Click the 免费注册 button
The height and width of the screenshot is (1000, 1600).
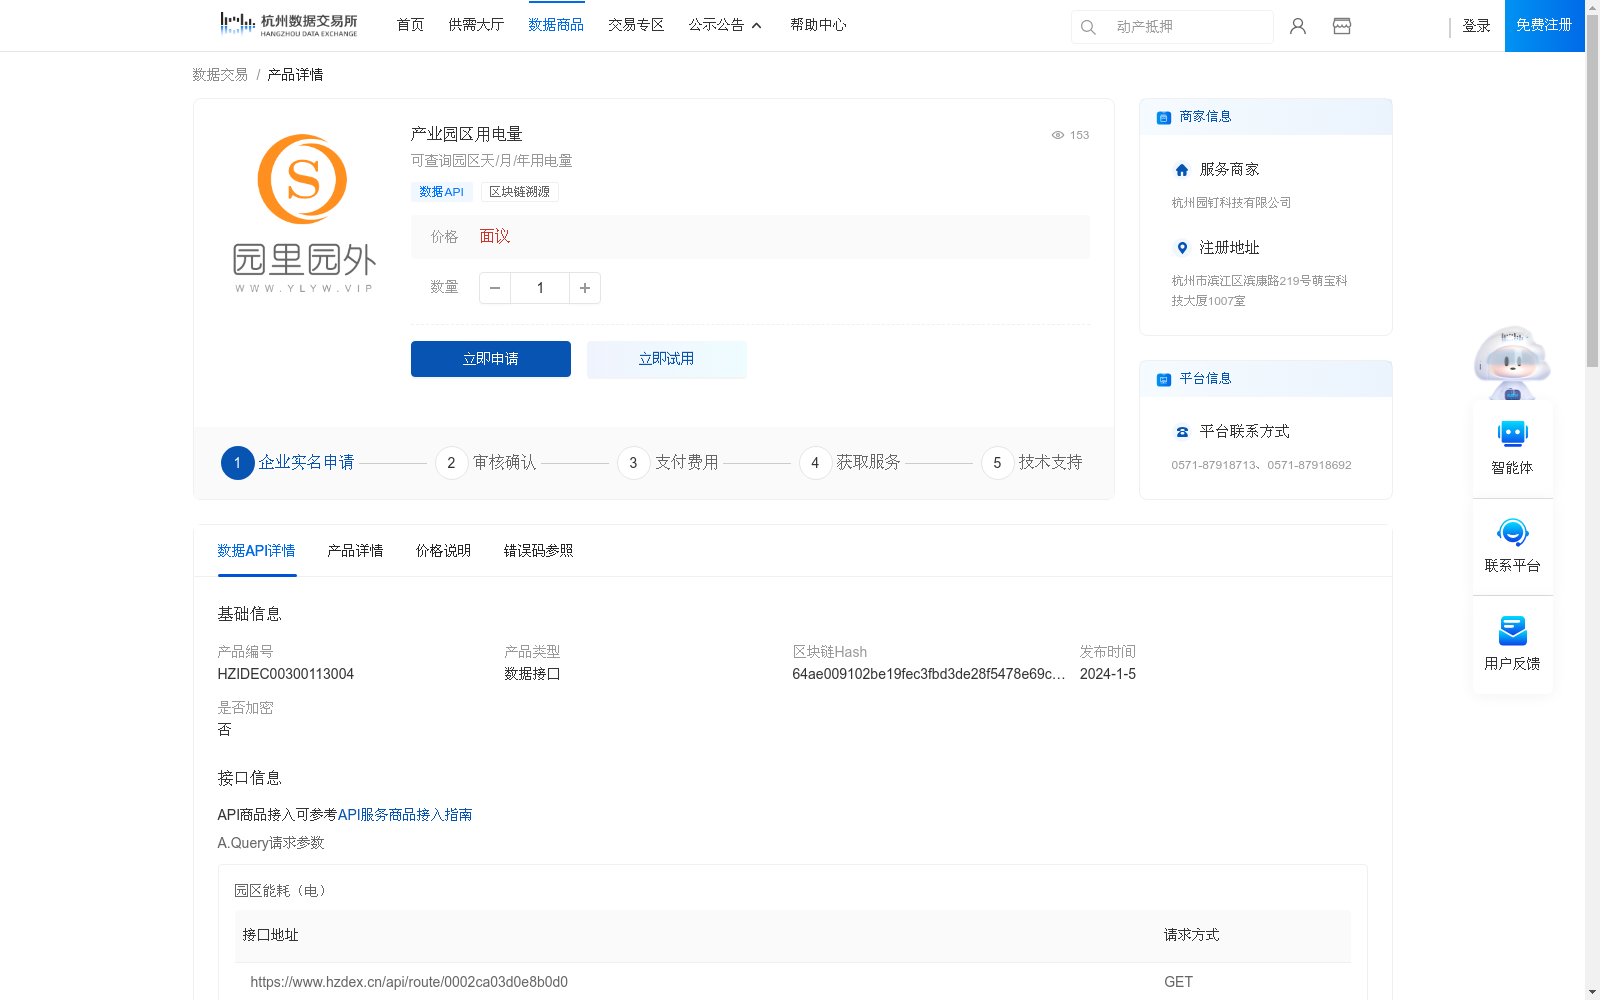[x=1544, y=25]
